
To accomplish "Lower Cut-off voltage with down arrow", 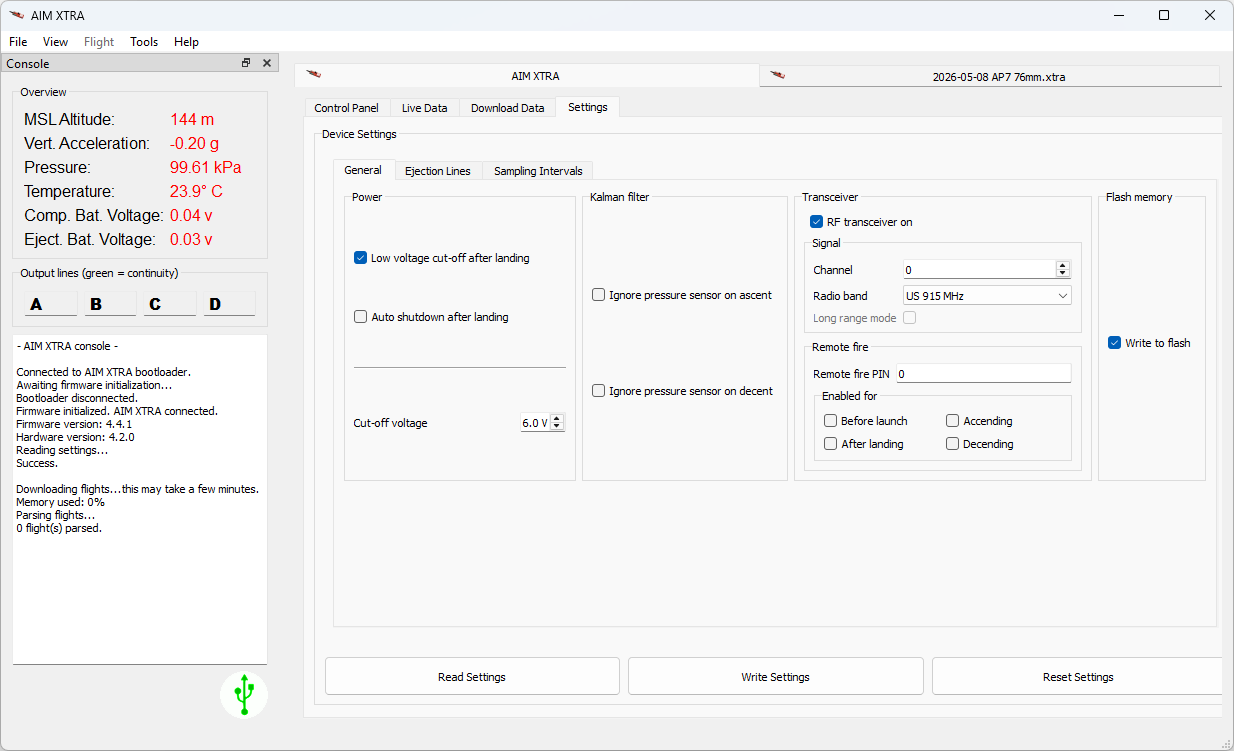I will [557, 427].
